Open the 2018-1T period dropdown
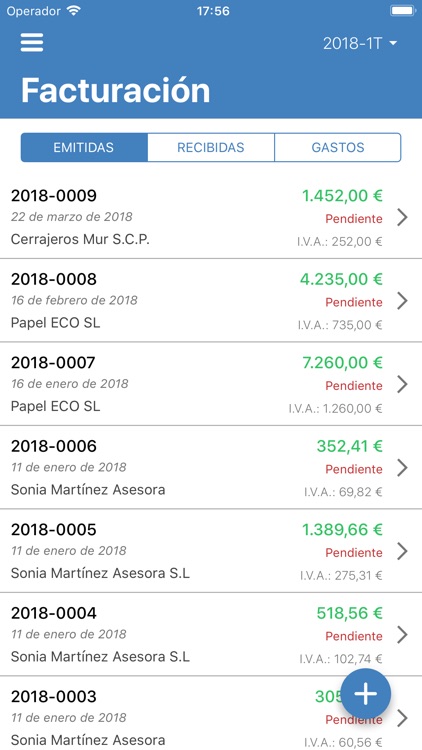 click(360, 44)
